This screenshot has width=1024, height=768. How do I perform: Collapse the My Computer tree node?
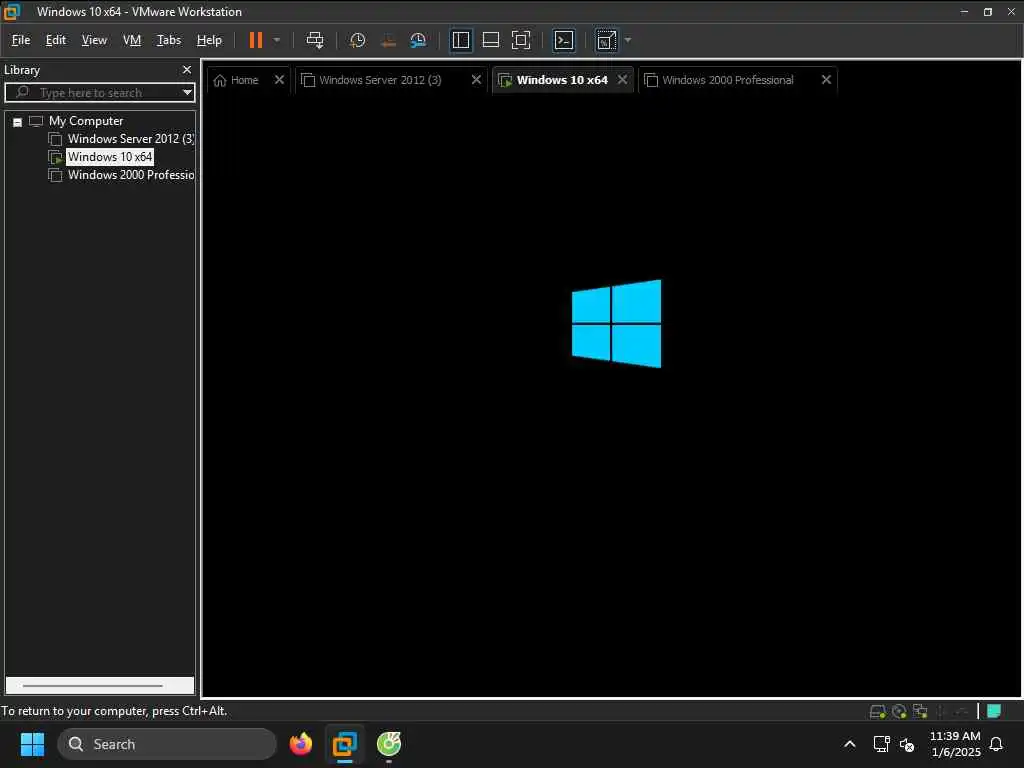[18, 122]
